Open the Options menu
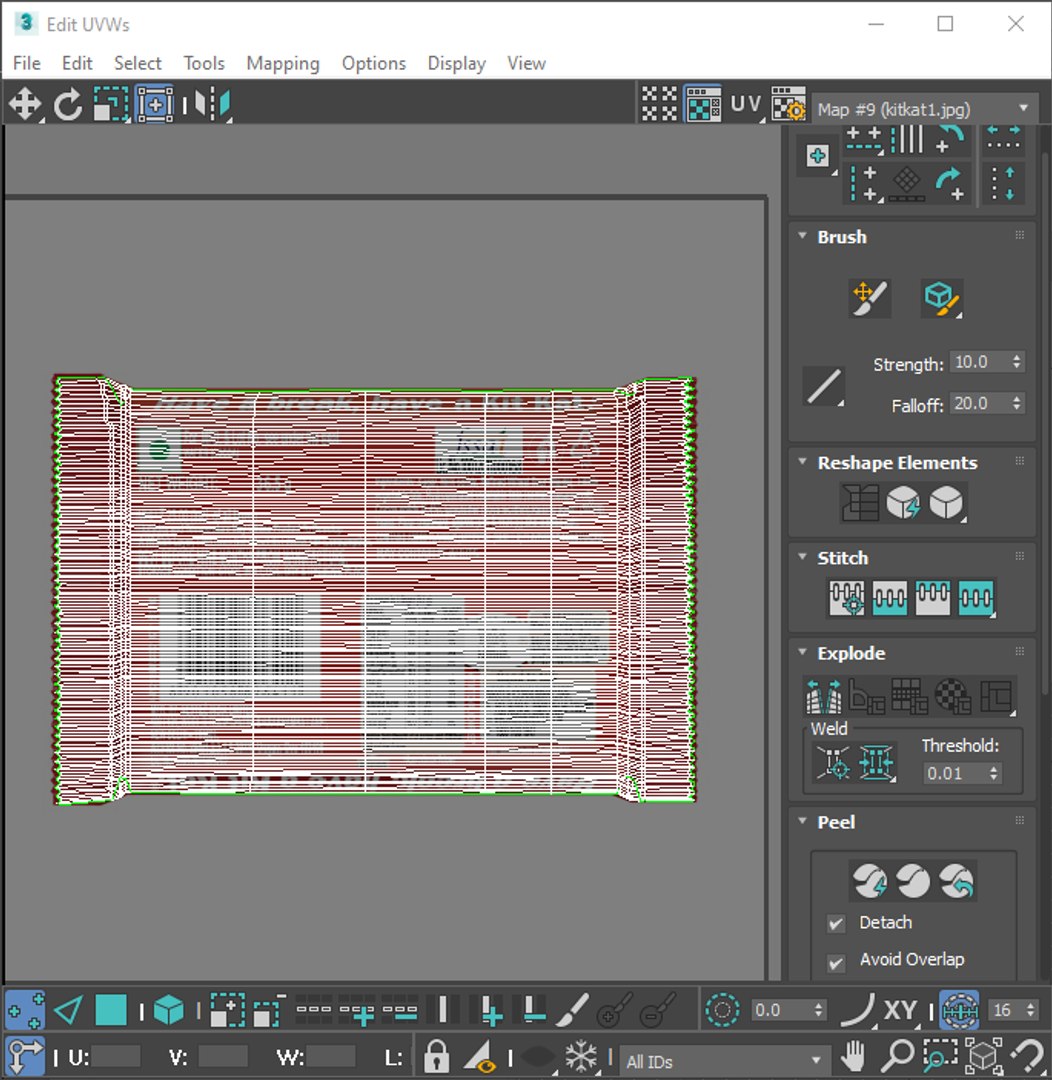 (x=373, y=63)
